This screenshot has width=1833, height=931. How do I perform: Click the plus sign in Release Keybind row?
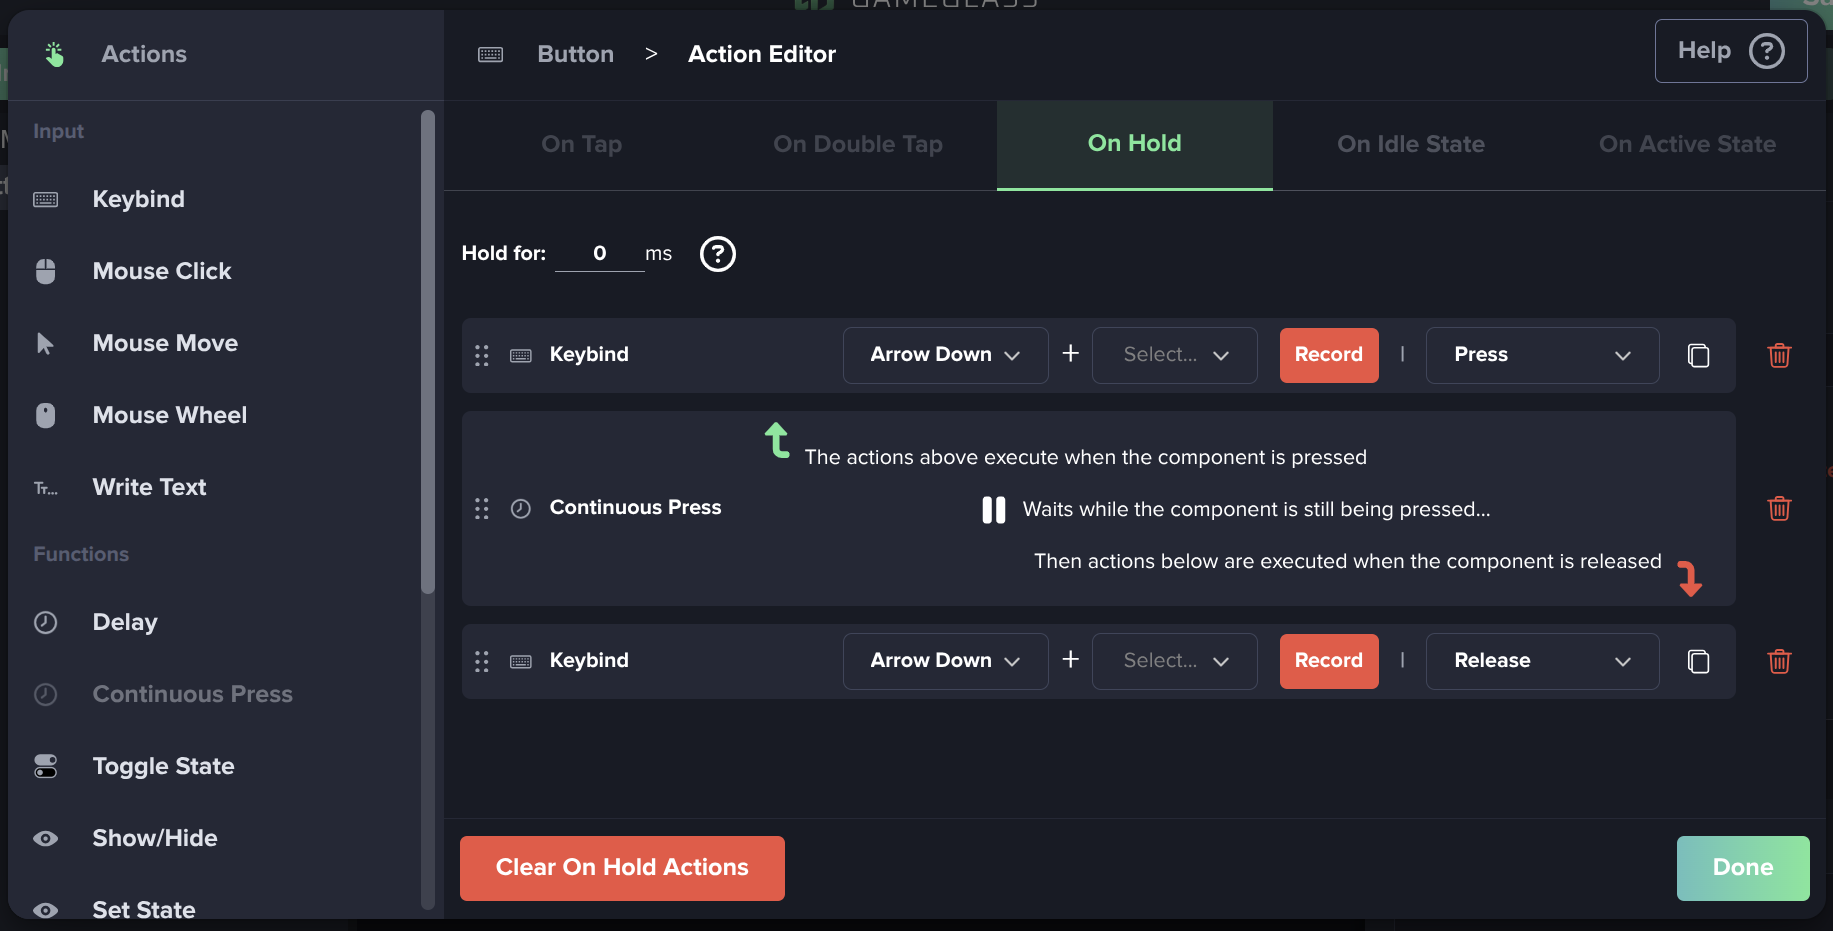[x=1070, y=659]
